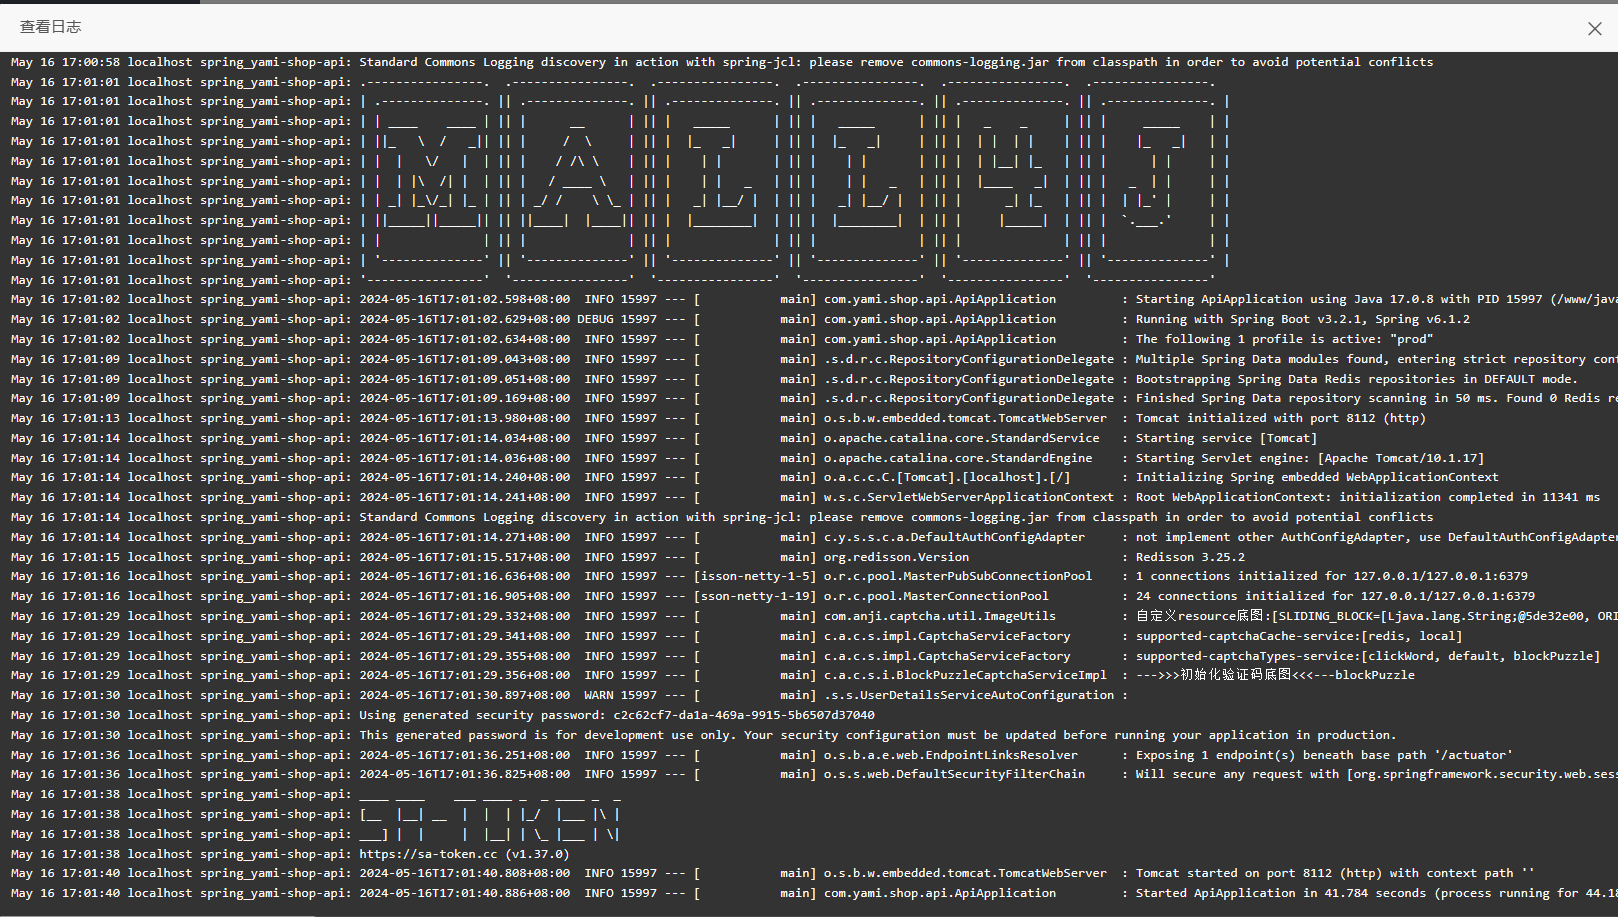Viewport: 1618px width, 917px height.
Task: Select the 'supported-captchaCache-service:[redis, local]' message
Action: 1298,636
